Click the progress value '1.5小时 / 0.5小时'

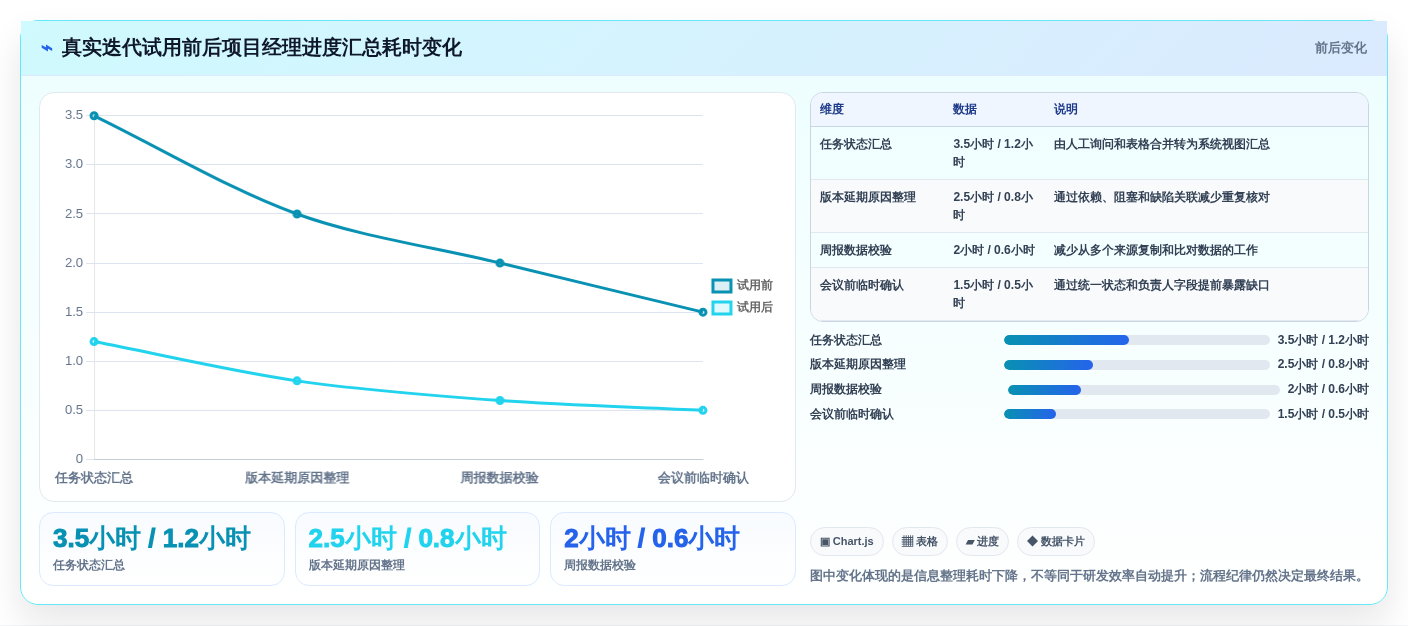[x=1323, y=414]
